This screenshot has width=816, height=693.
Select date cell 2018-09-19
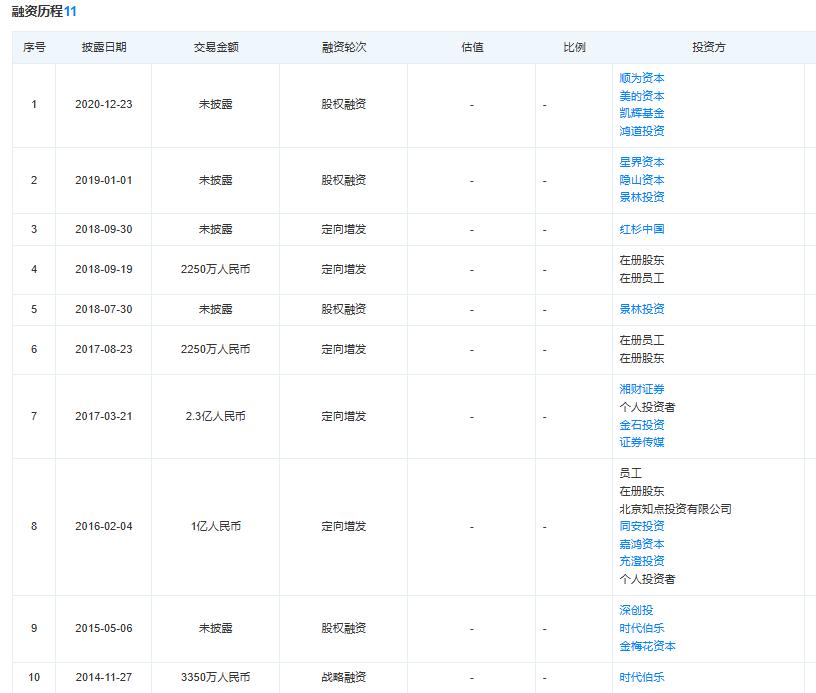[x=104, y=270]
